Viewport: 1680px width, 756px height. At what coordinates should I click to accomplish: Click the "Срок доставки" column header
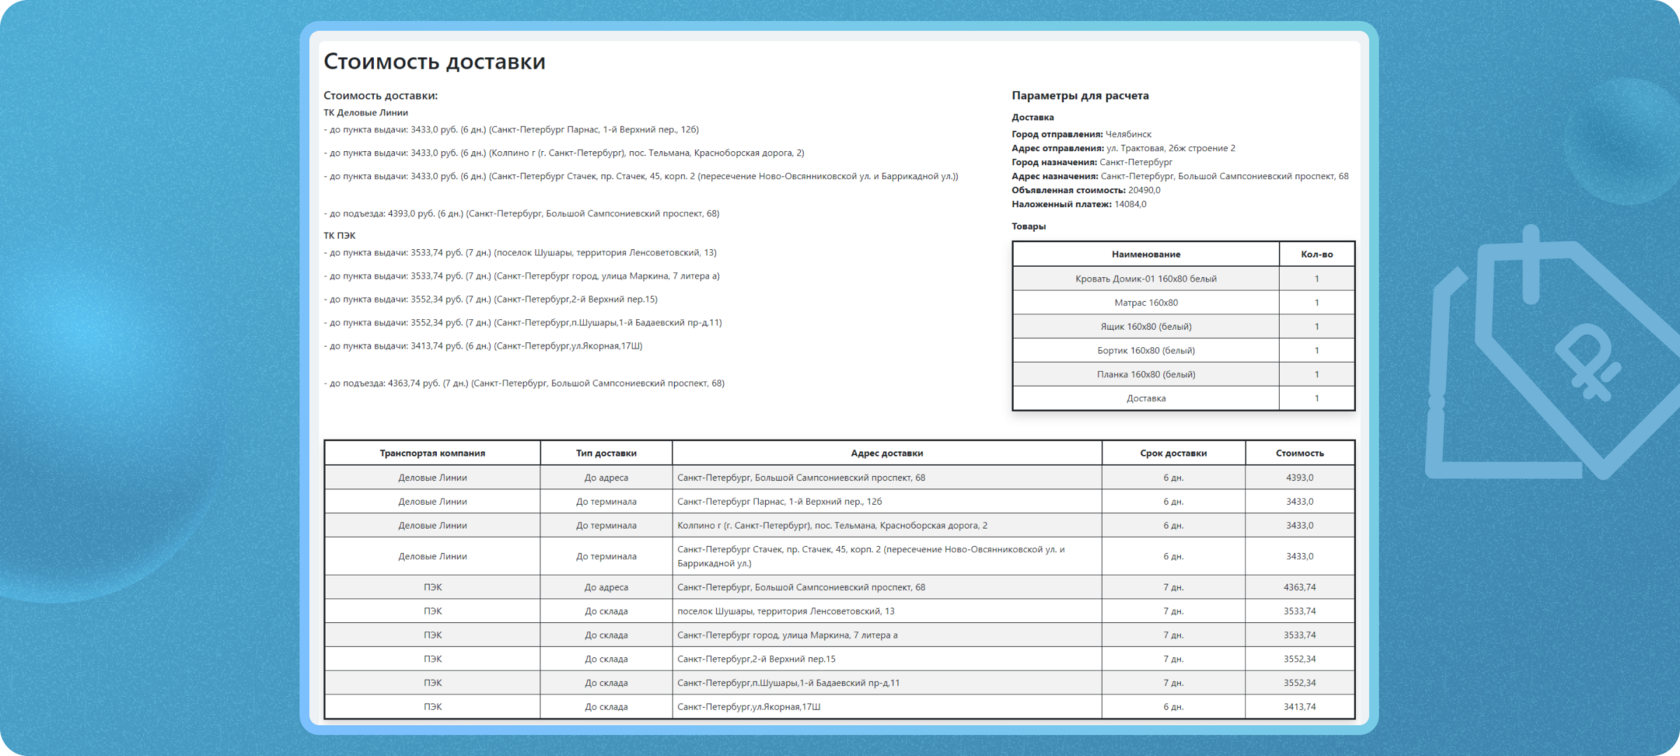click(x=1173, y=454)
